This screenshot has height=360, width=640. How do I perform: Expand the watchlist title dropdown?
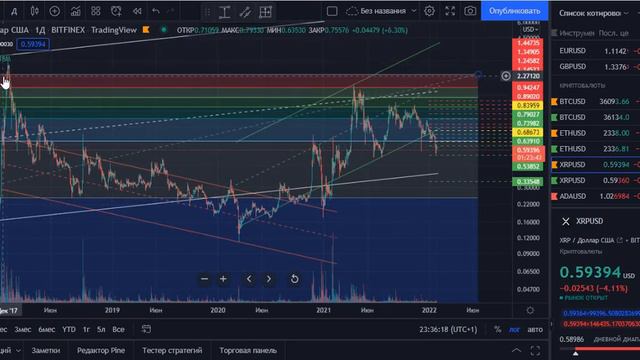coord(627,13)
